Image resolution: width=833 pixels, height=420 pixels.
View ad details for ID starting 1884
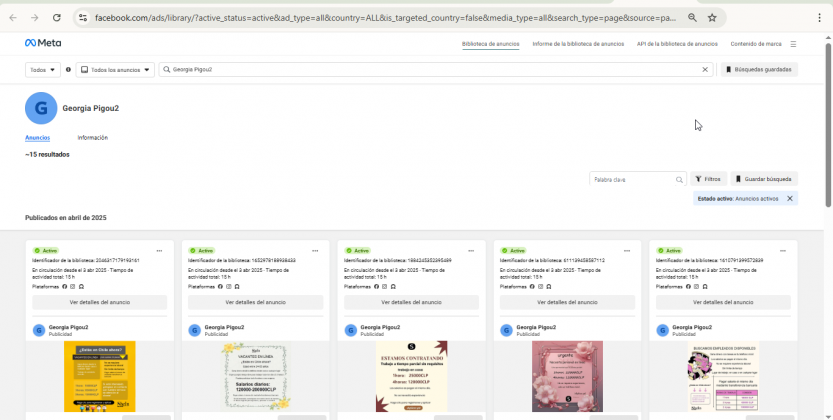[411, 302]
